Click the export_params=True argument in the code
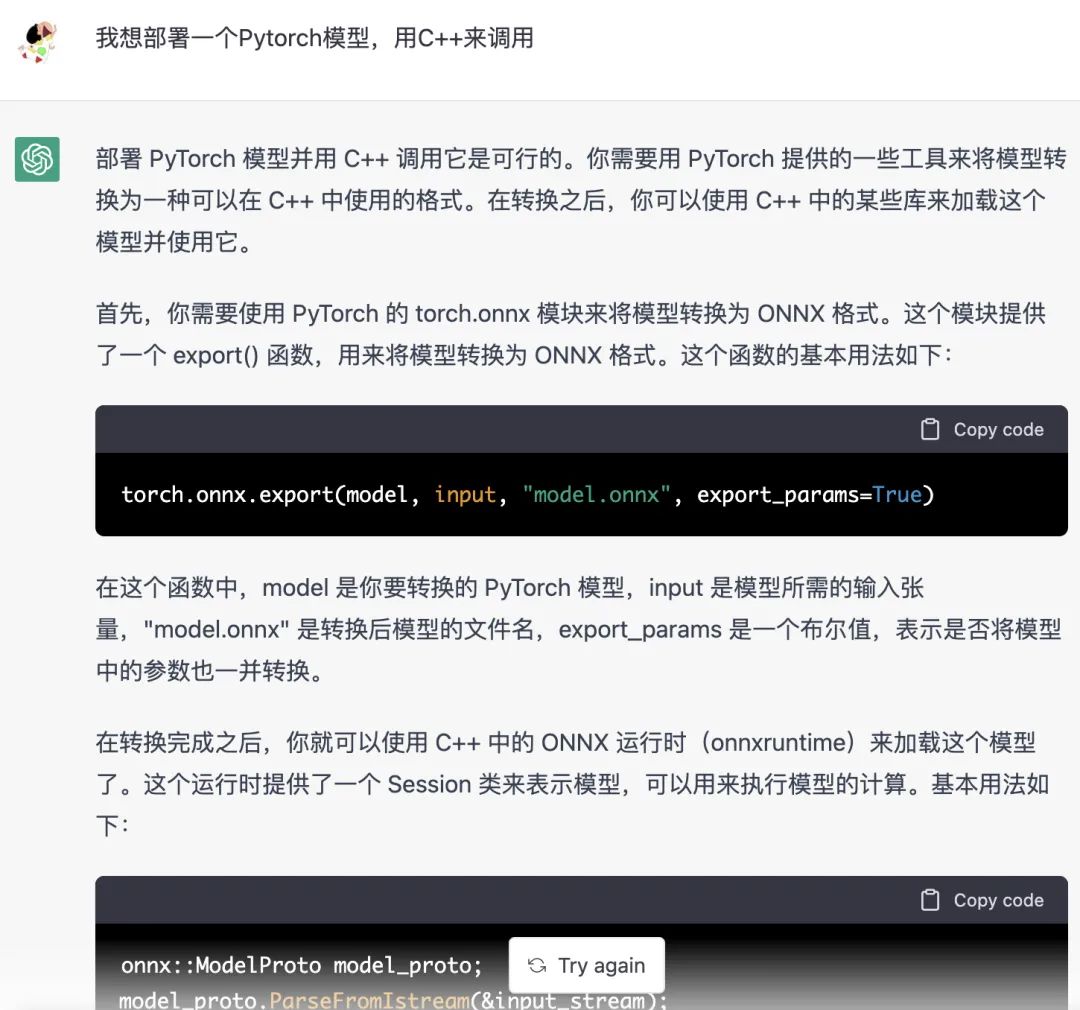The image size is (1080, 1010). pyautogui.click(x=809, y=495)
